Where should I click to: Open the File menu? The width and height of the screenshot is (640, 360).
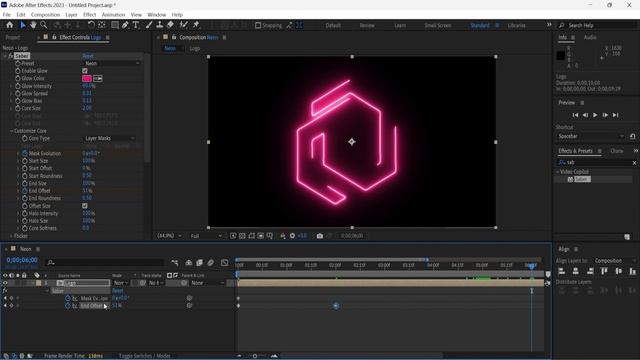pos(7,14)
